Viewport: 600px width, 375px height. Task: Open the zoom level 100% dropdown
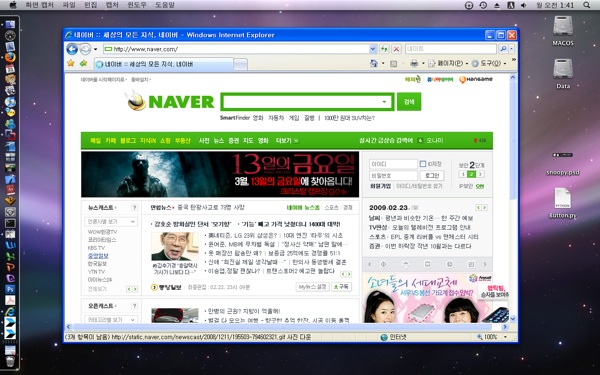click(x=505, y=337)
